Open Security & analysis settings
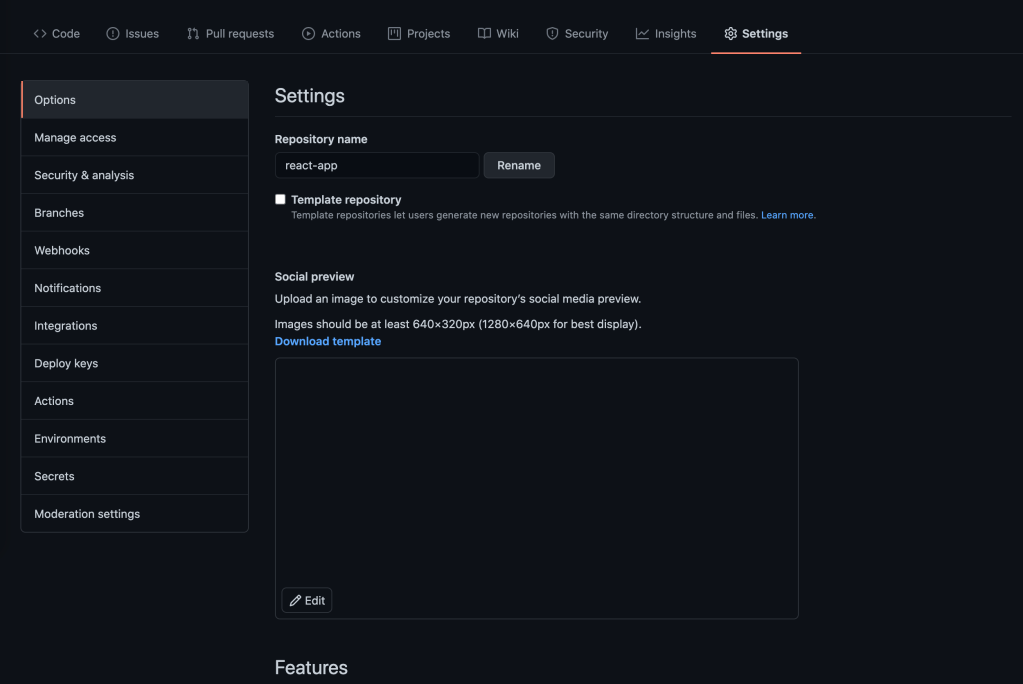 84,175
